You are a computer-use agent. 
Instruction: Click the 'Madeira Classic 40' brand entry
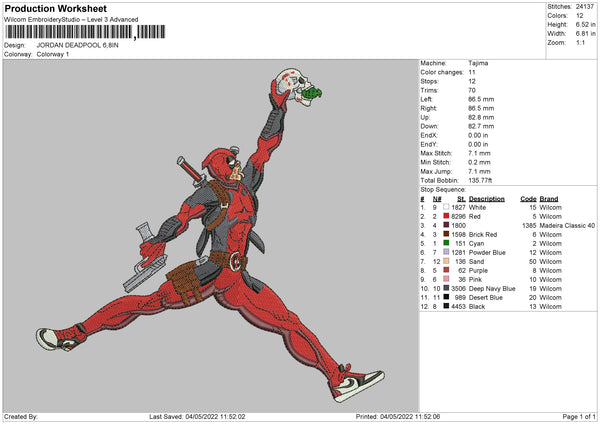(x=567, y=225)
